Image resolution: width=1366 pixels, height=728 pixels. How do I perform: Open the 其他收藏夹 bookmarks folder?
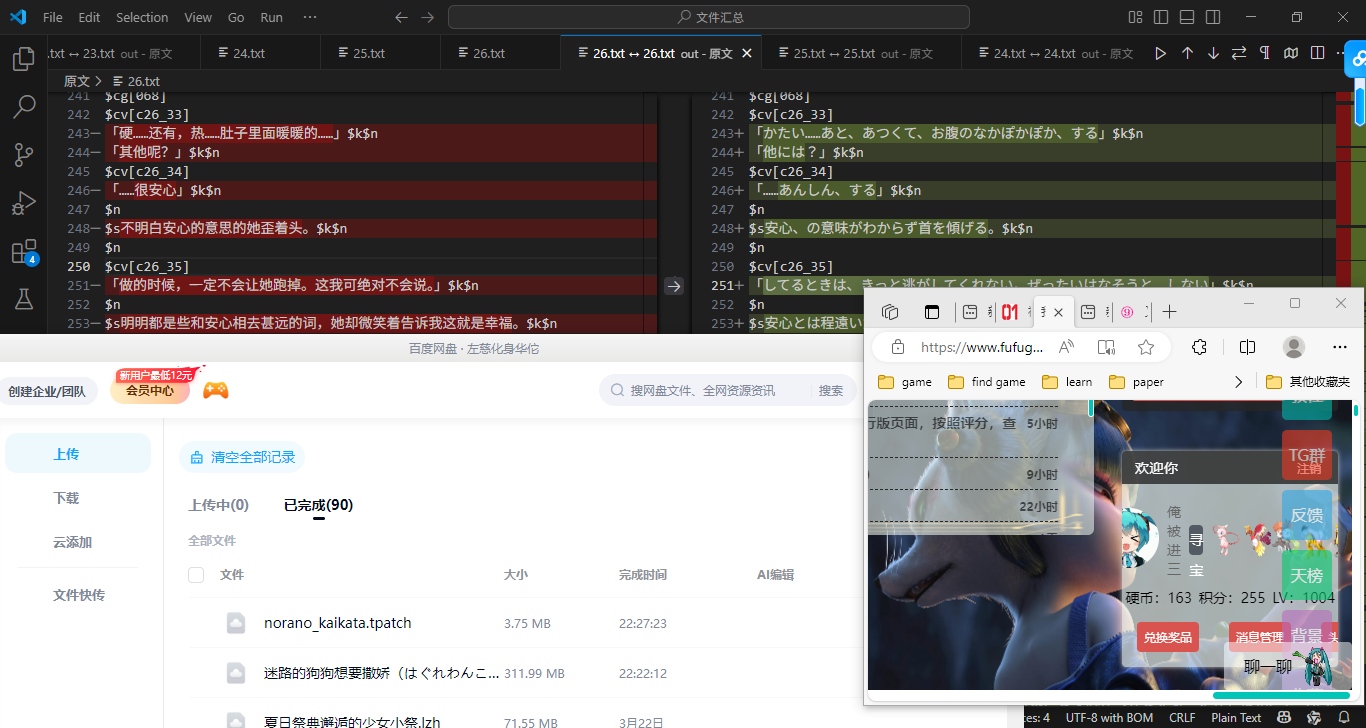(1308, 381)
